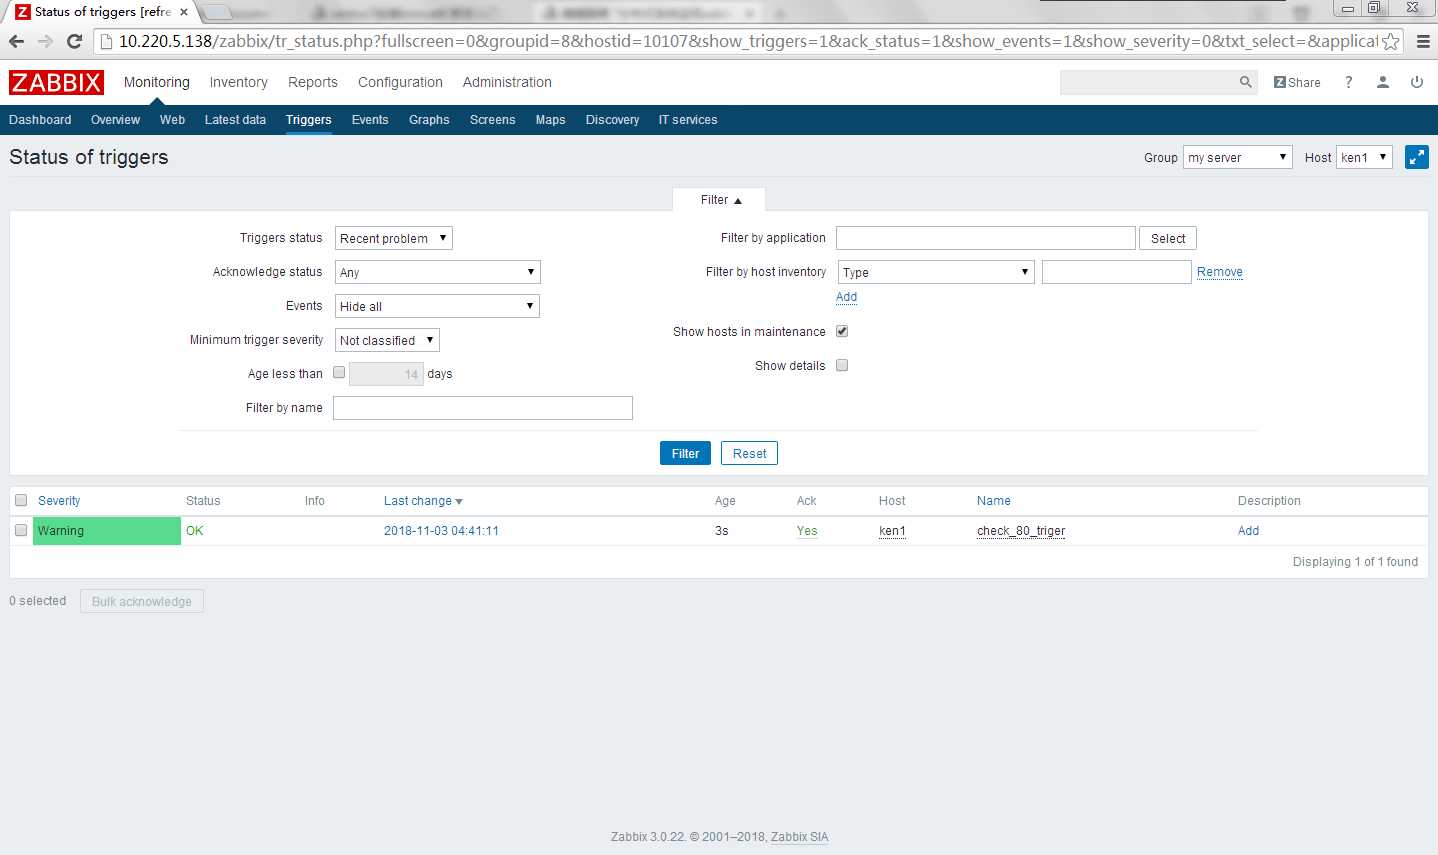Open the Events dropdown showing Hide all
Screen dimensions: 1438x855
(437, 306)
